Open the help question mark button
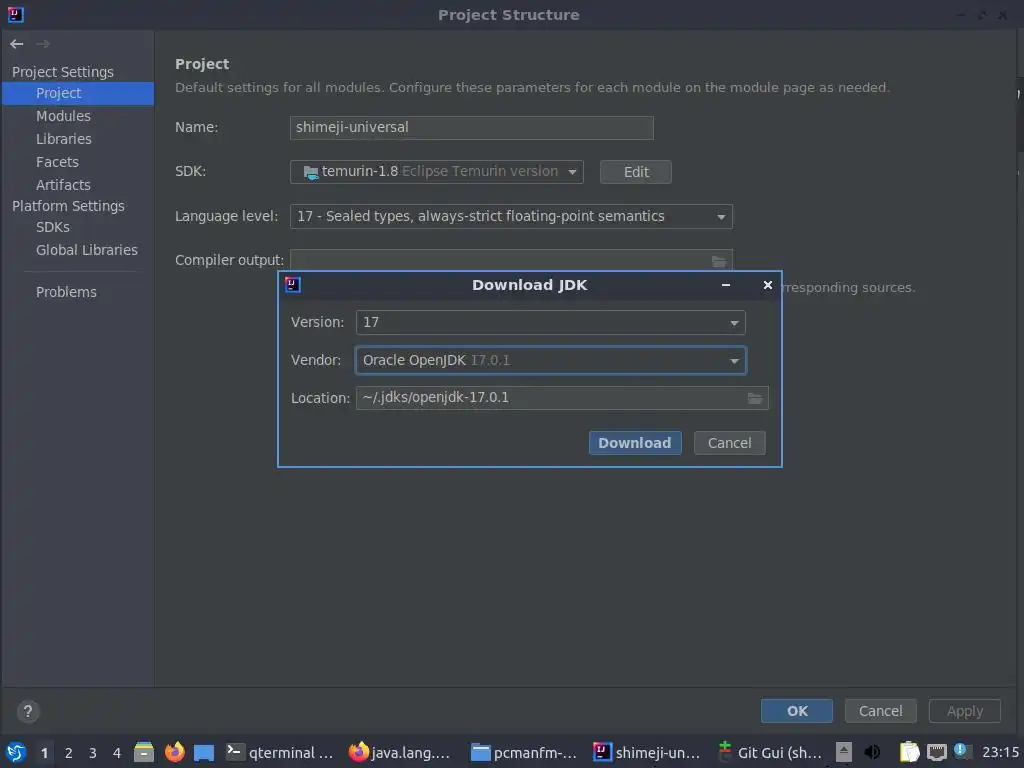 pos(27,711)
